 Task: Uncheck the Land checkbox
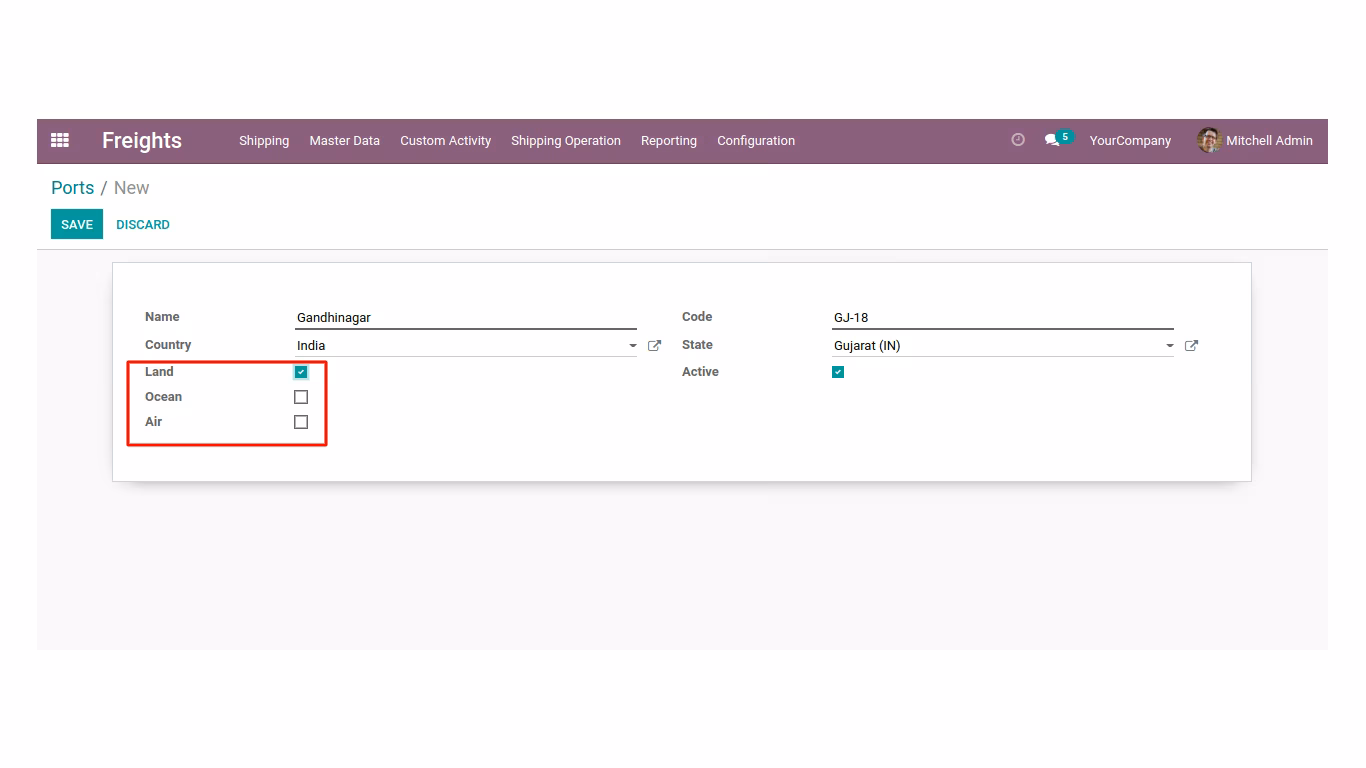[301, 372]
